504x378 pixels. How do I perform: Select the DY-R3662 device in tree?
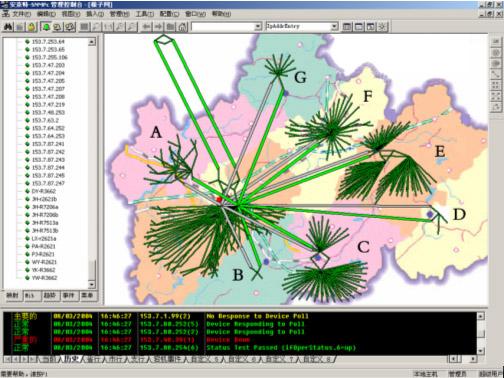point(44,191)
